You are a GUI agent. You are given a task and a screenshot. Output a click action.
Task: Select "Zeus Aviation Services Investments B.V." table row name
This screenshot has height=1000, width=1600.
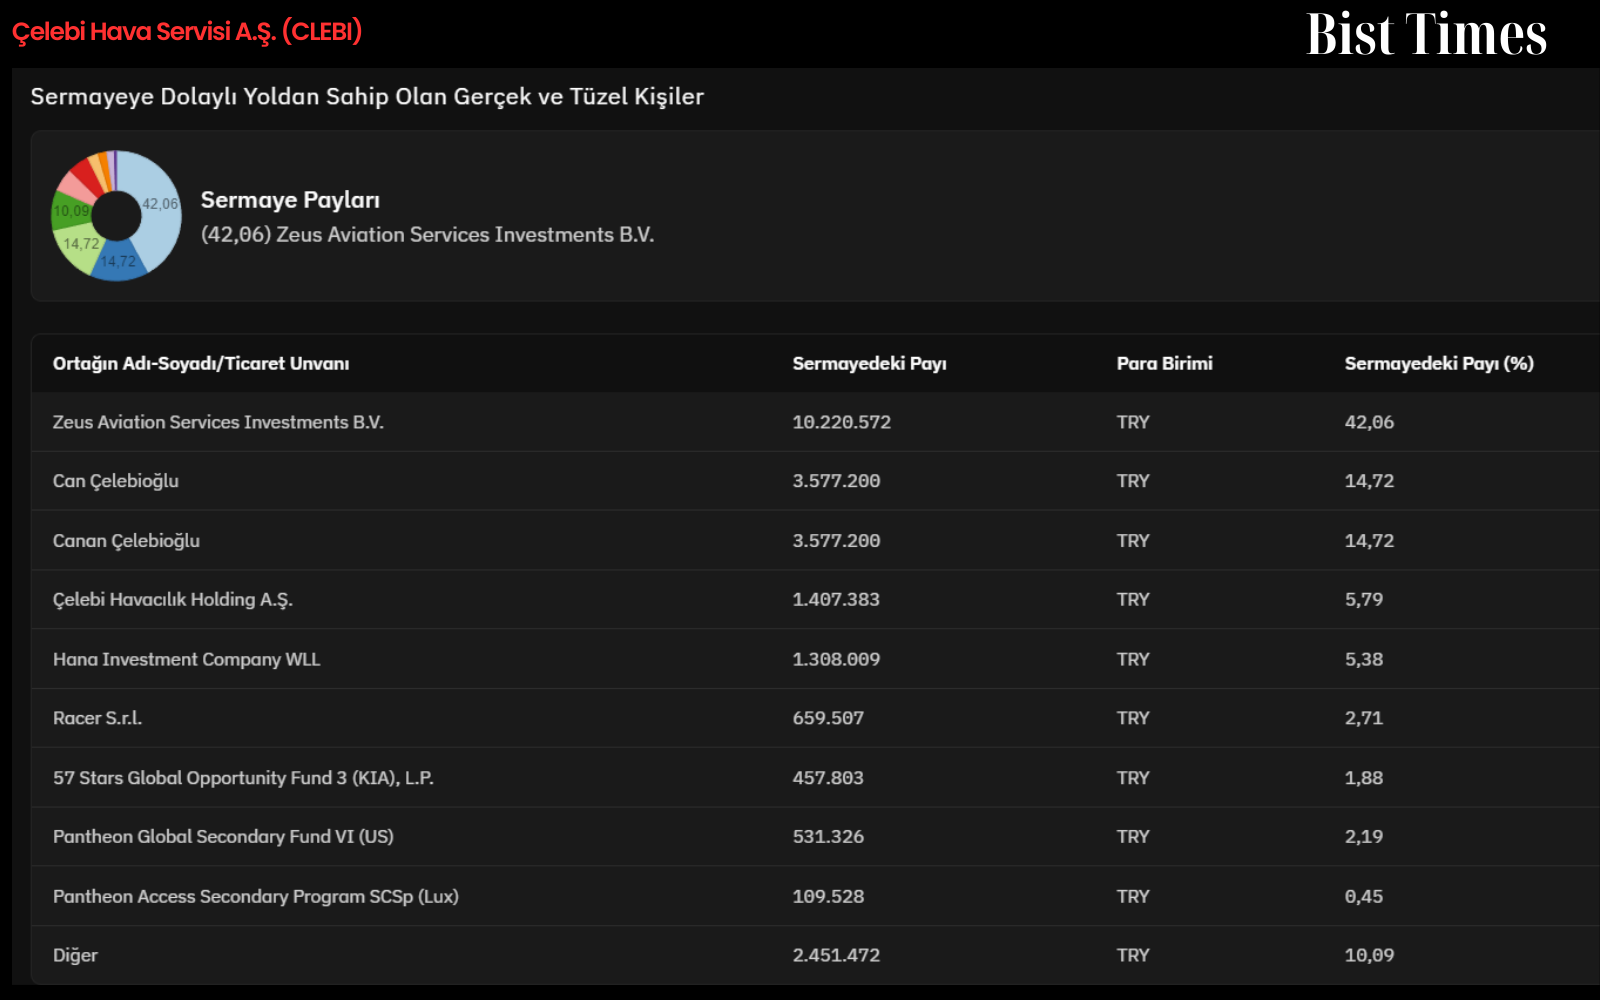[218, 422]
